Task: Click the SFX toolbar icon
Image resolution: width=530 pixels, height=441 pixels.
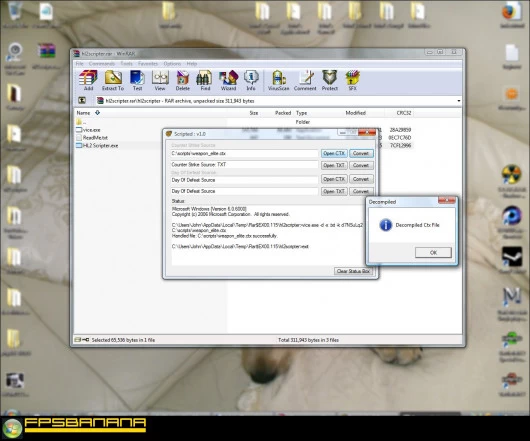Action: pyautogui.click(x=353, y=80)
